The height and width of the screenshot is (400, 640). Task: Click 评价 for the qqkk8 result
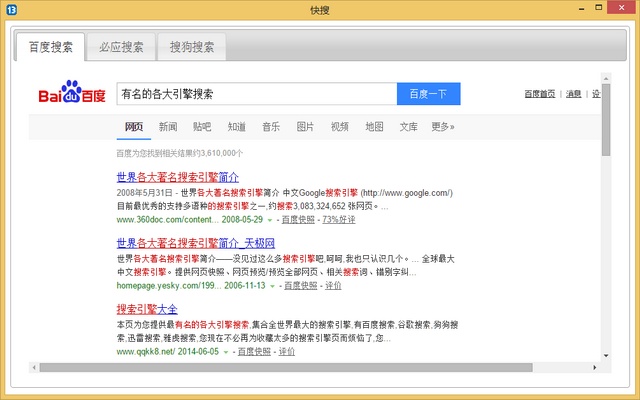pos(287,352)
